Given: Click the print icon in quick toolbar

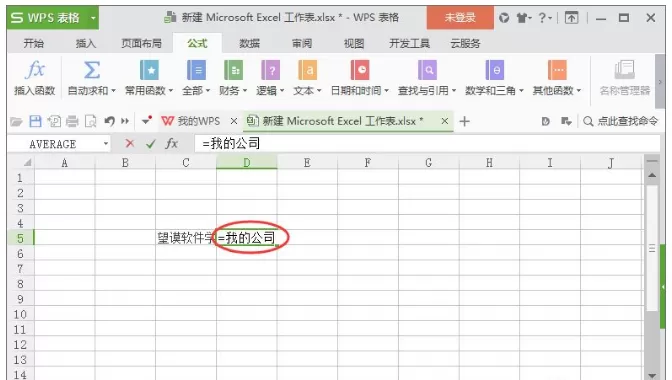Looking at the screenshot, I should [72, 122].
